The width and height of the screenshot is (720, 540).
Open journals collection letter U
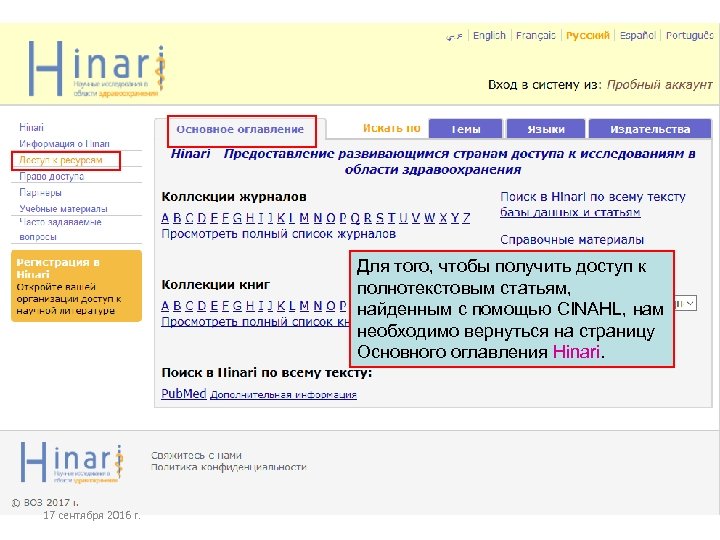pyautogui.click(x=403, y=218)
